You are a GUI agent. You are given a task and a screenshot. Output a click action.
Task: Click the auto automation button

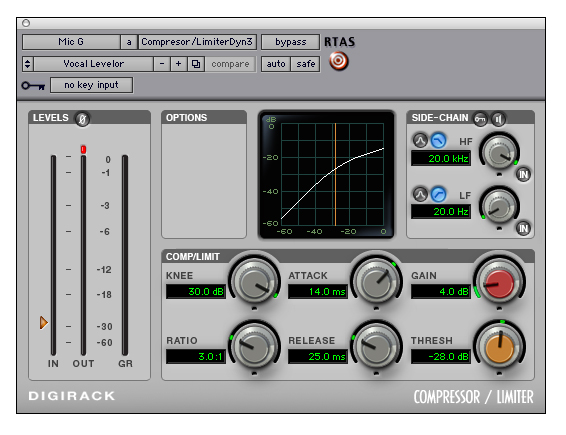(x=276, y=64)
